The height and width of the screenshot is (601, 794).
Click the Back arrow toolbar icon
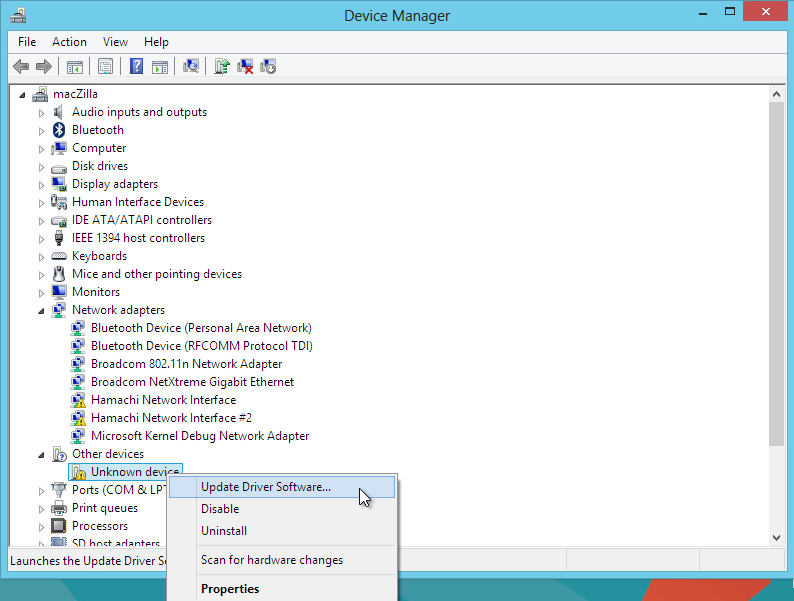click(x=21, y=66)
